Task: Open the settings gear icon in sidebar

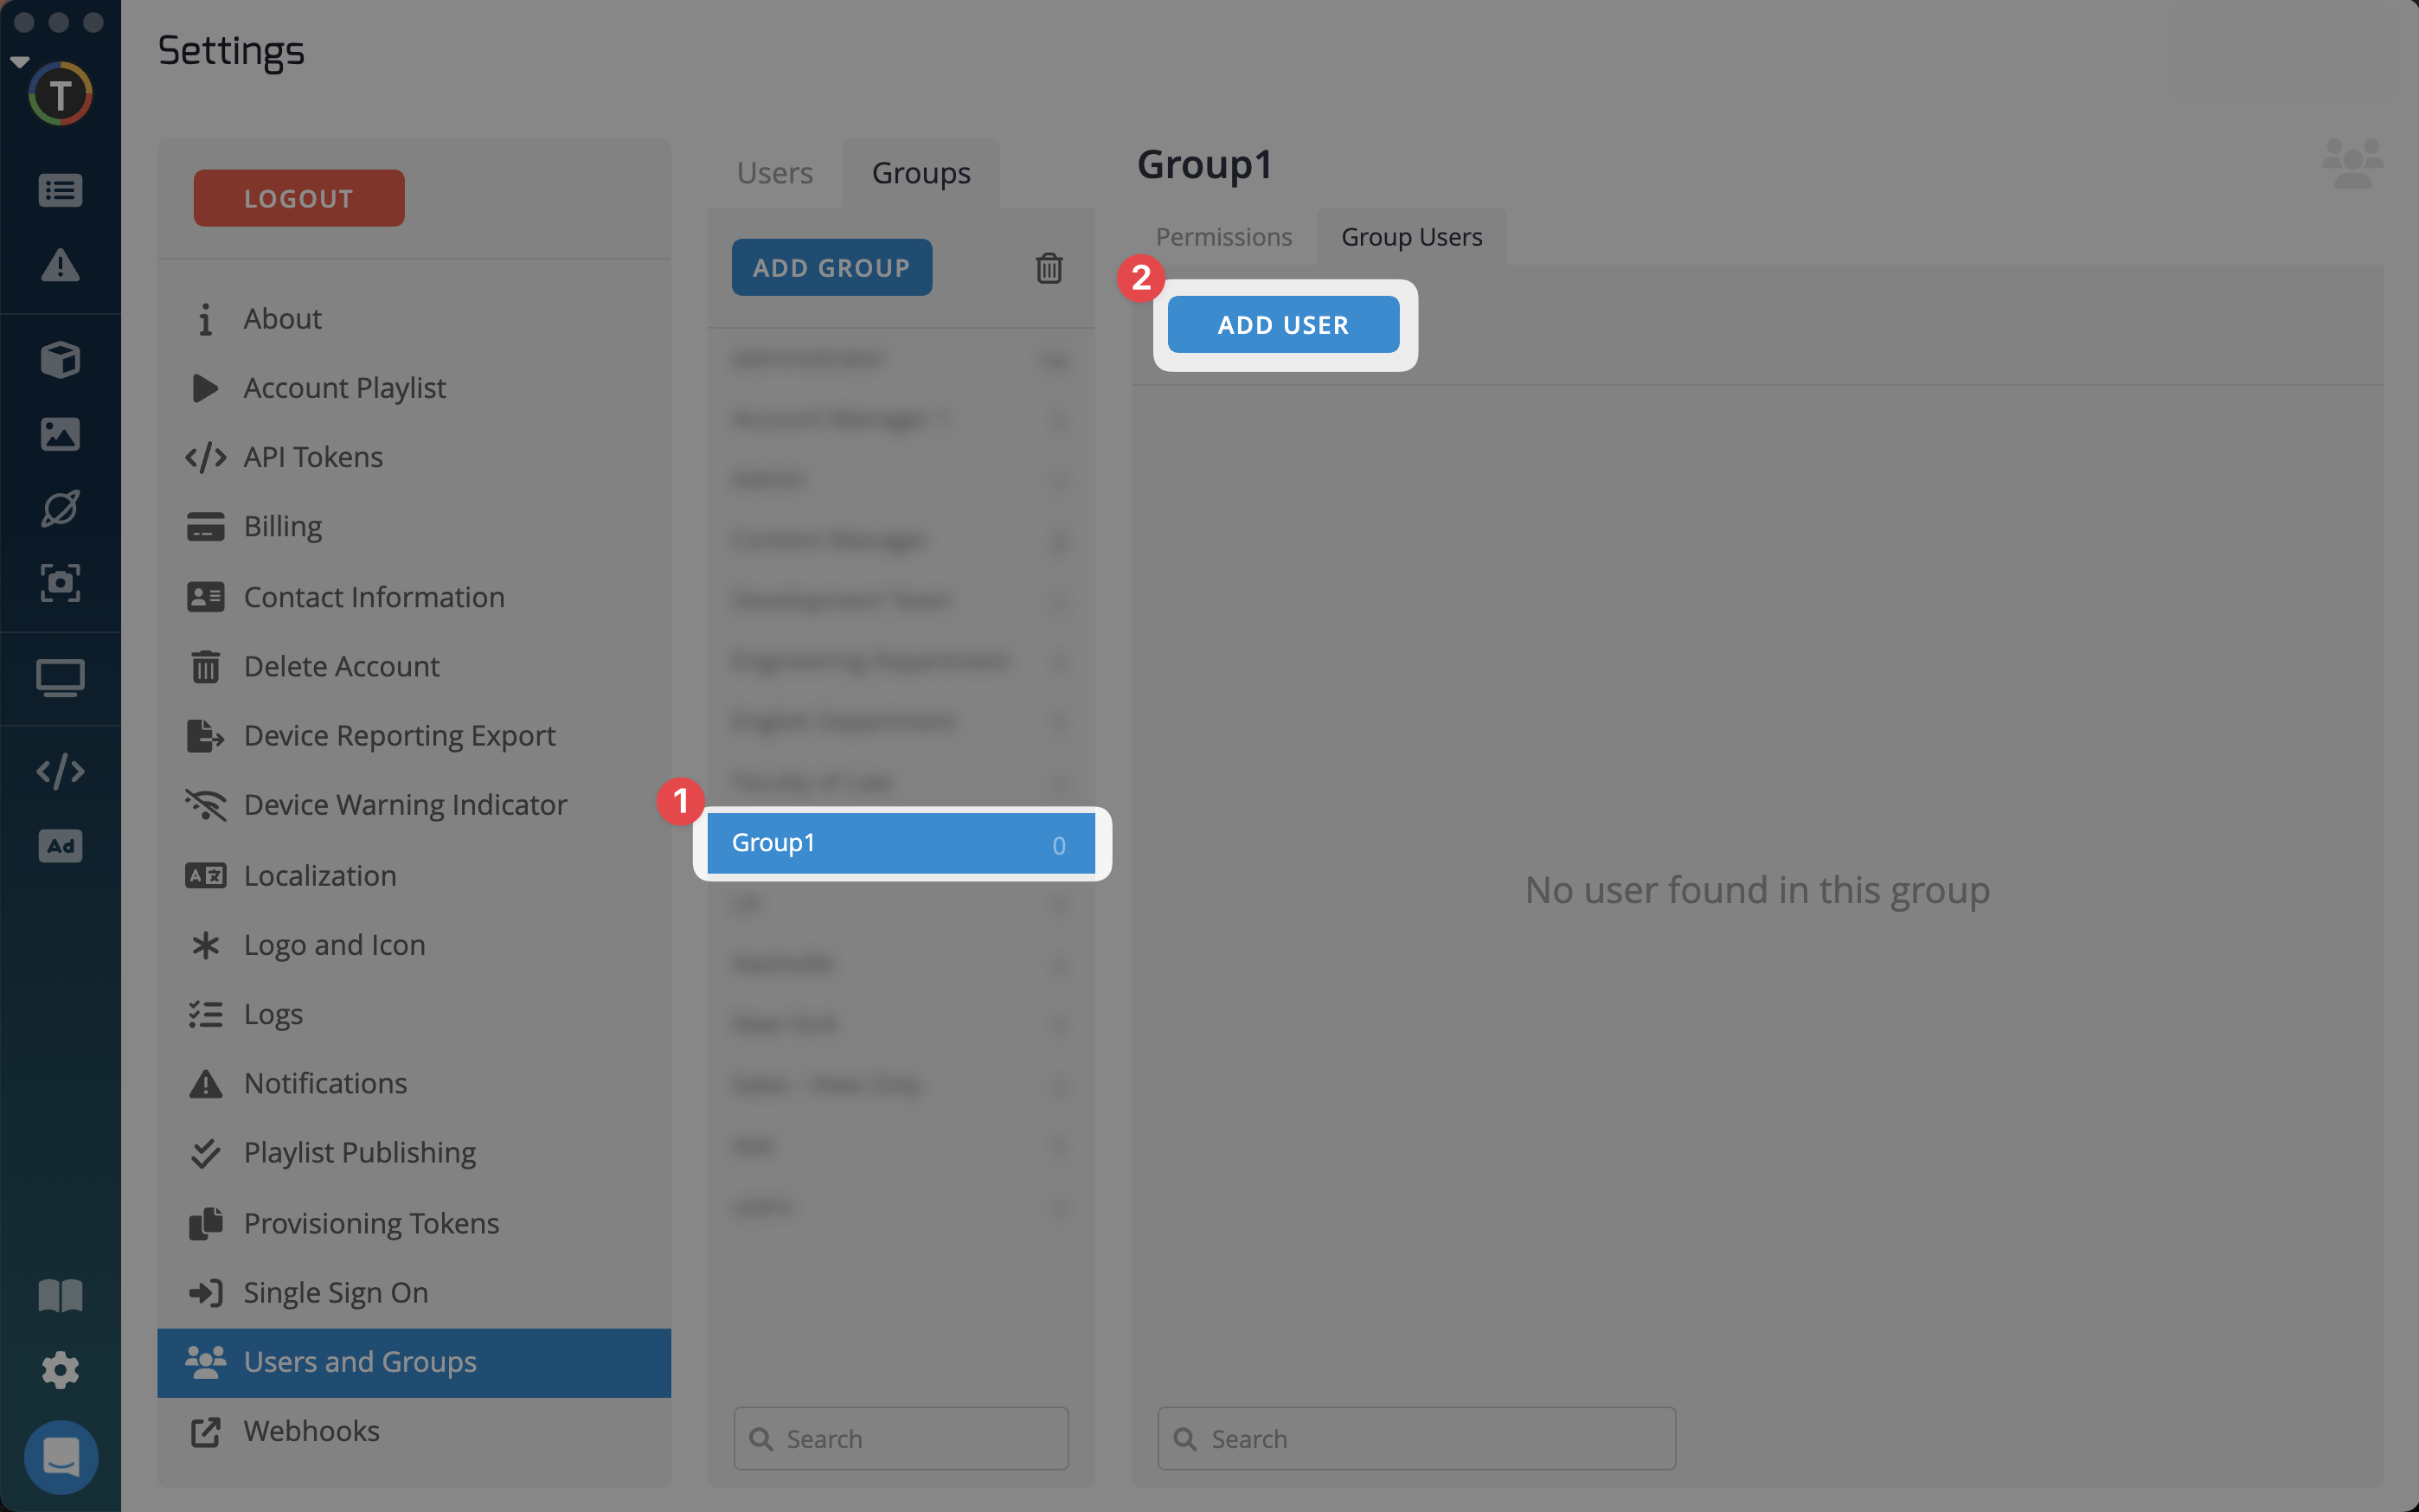Action: (60, 1369)
